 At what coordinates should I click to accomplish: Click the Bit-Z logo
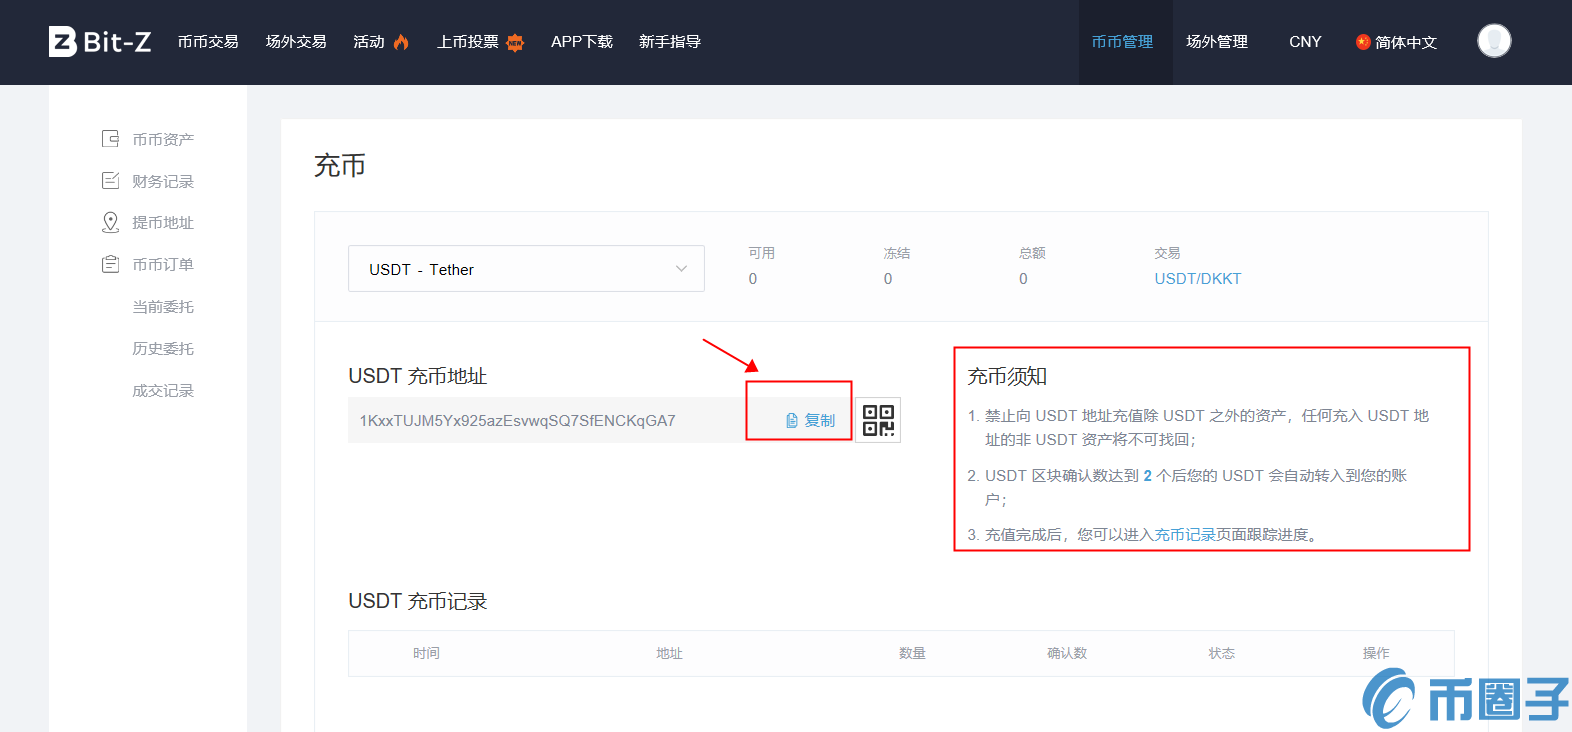coord(100,41)
